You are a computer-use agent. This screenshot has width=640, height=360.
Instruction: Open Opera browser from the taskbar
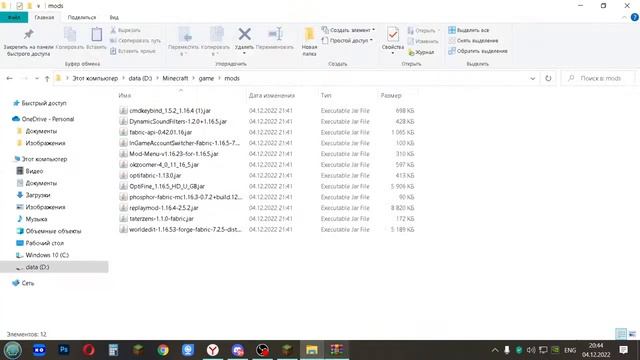click(x=89, y=350)
